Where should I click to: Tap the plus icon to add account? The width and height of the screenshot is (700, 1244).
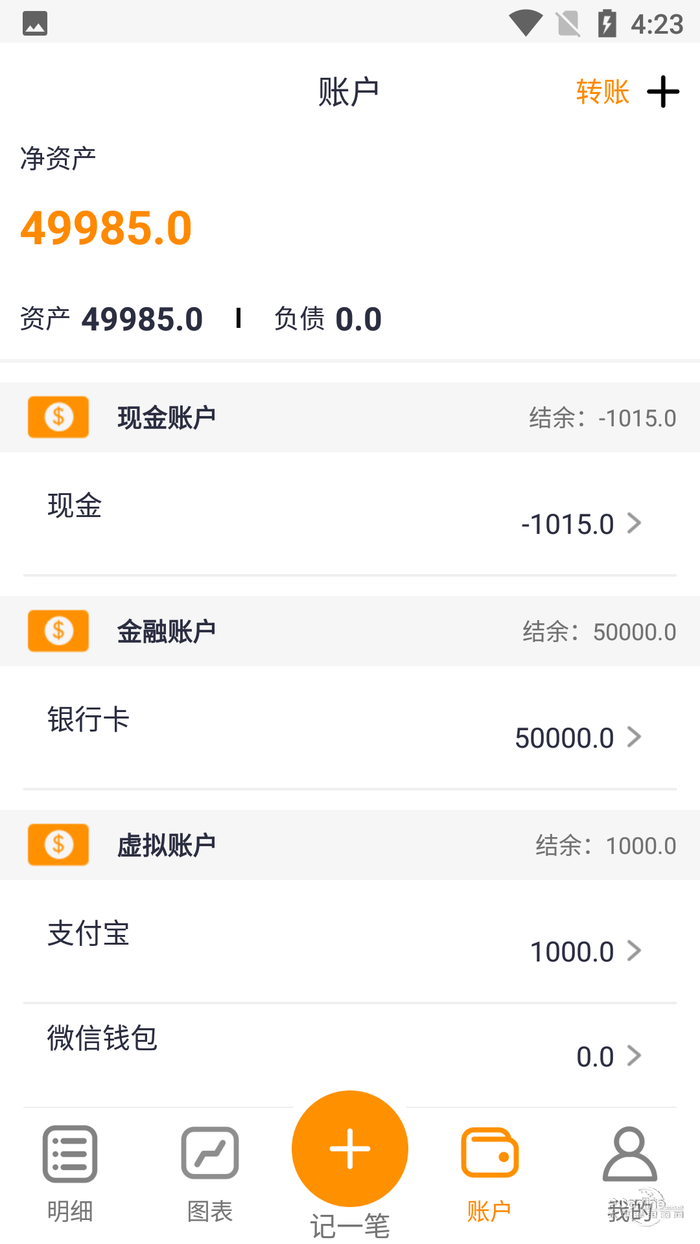click(x=663, y=93)
